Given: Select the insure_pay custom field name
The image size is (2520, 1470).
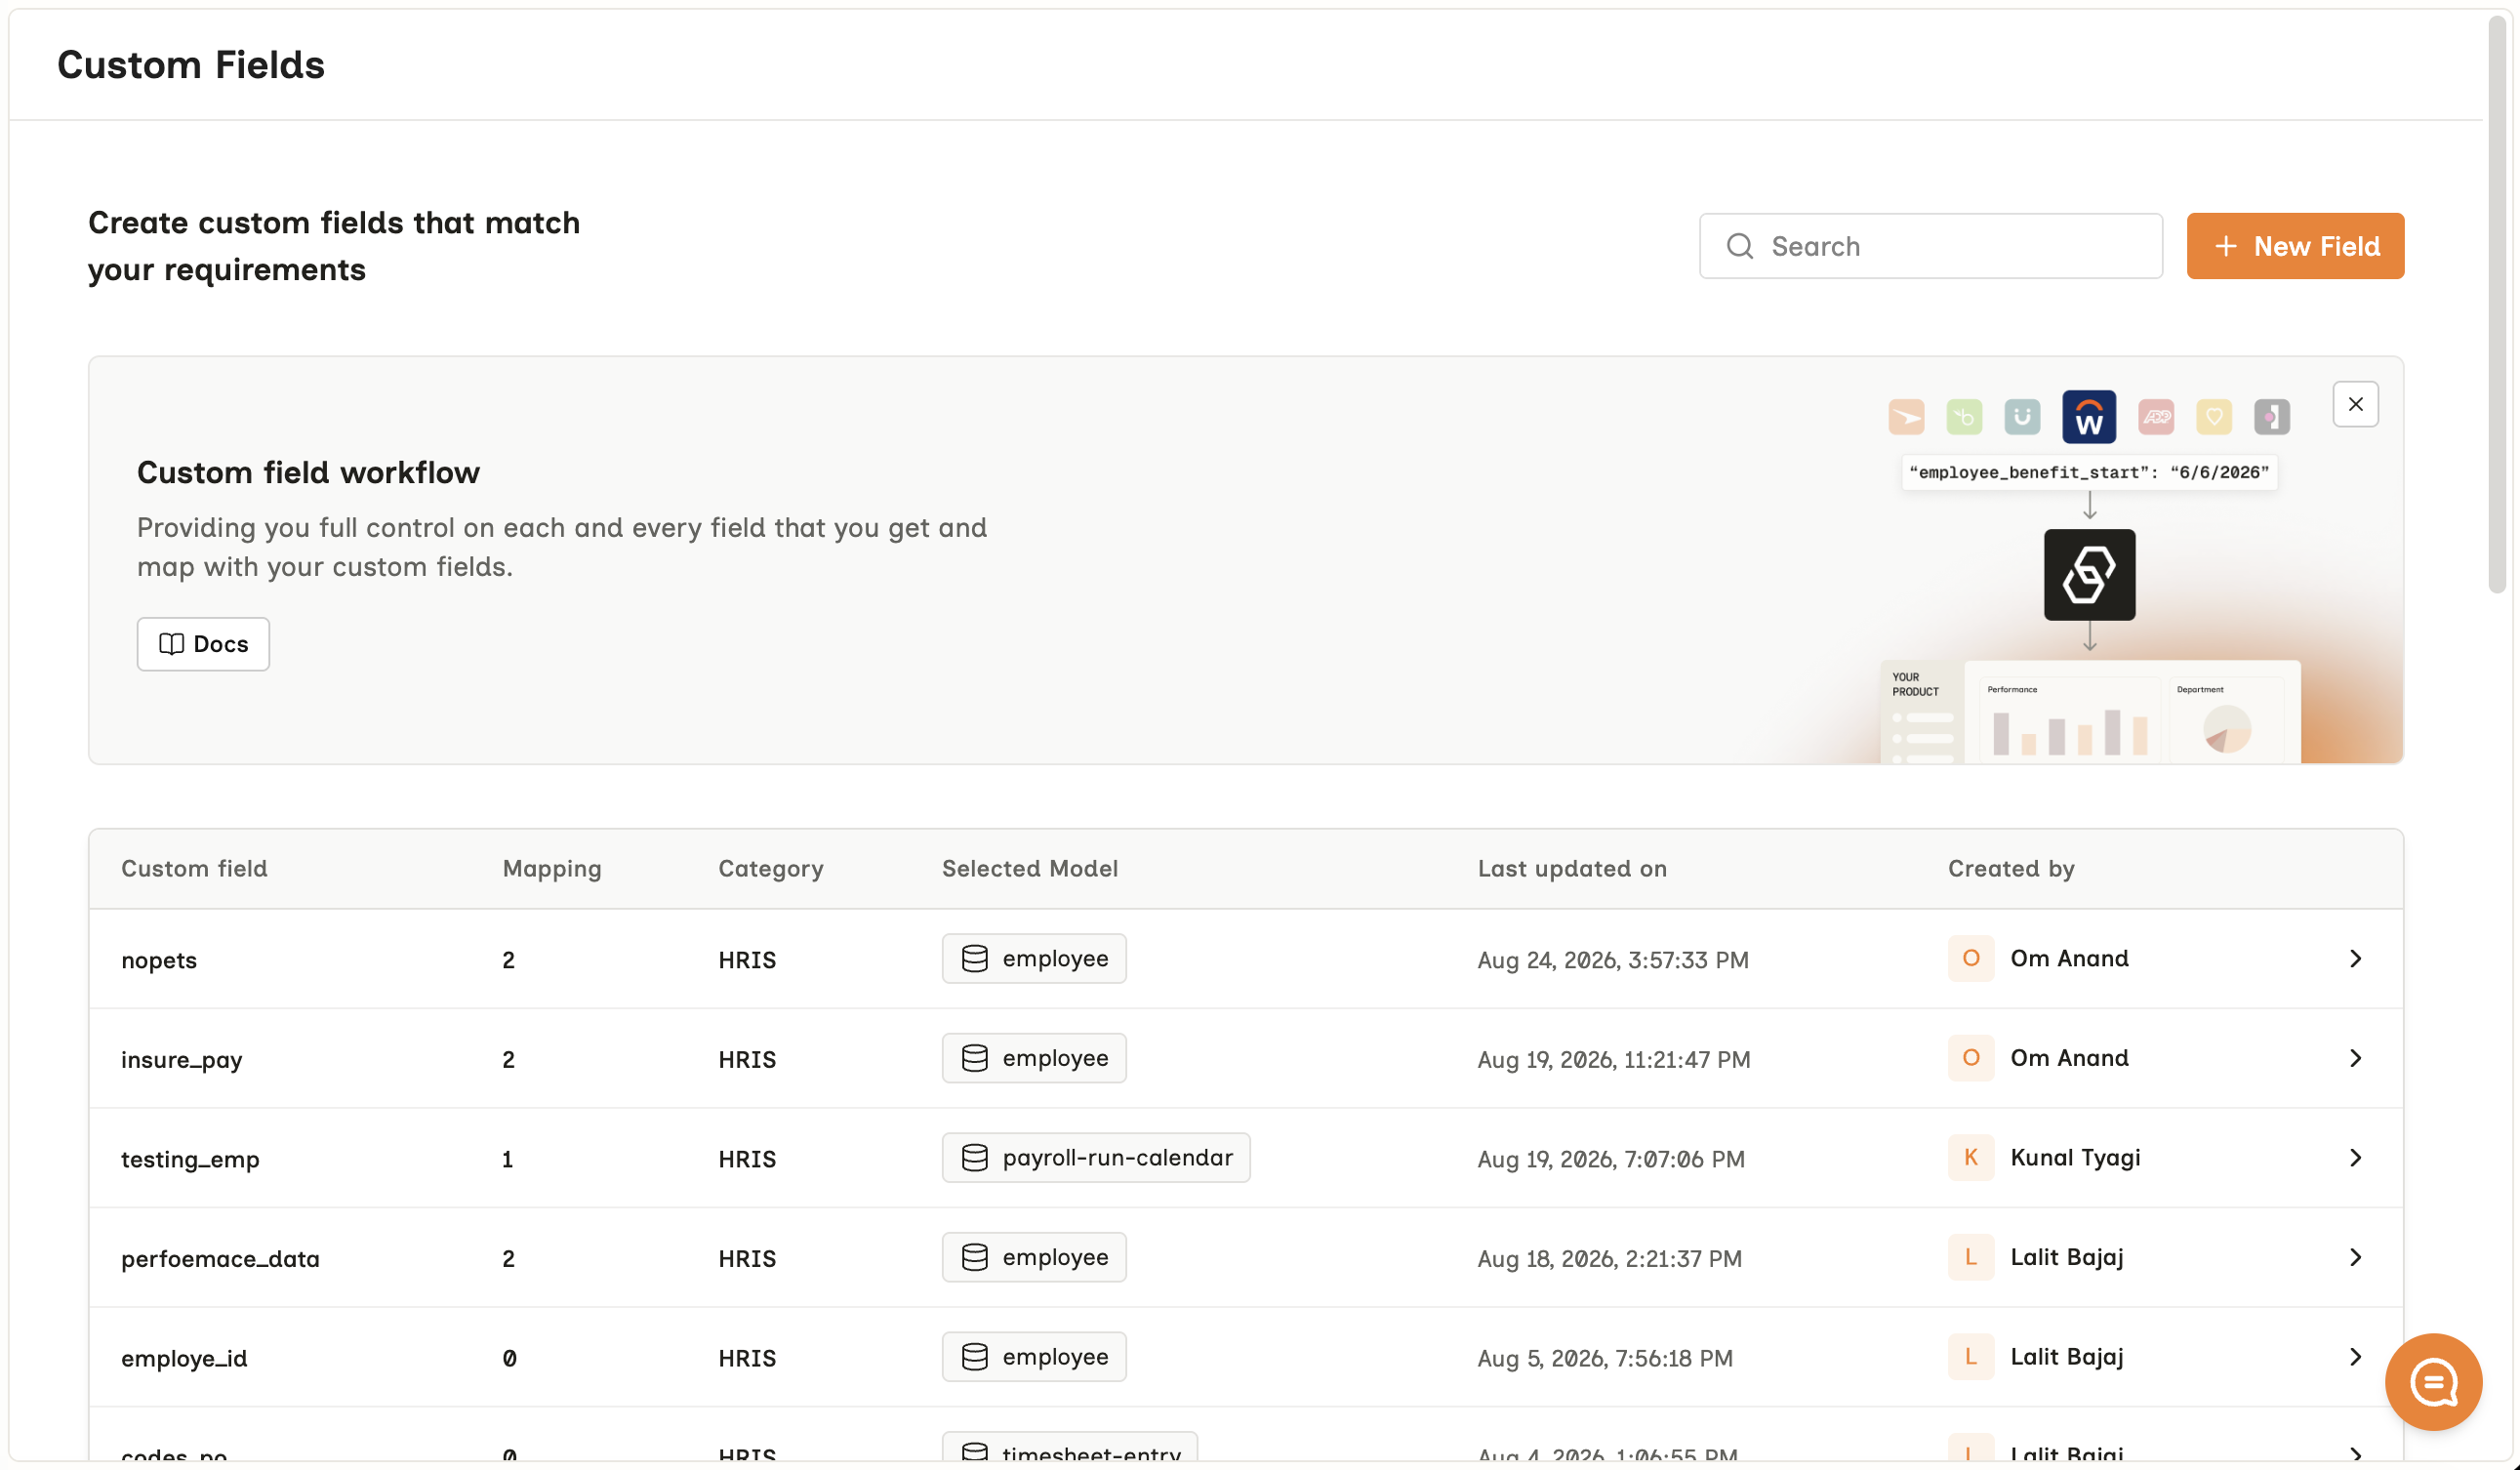Looking at the screenshot, I should pyautogui.click(x=182, y=1059).
